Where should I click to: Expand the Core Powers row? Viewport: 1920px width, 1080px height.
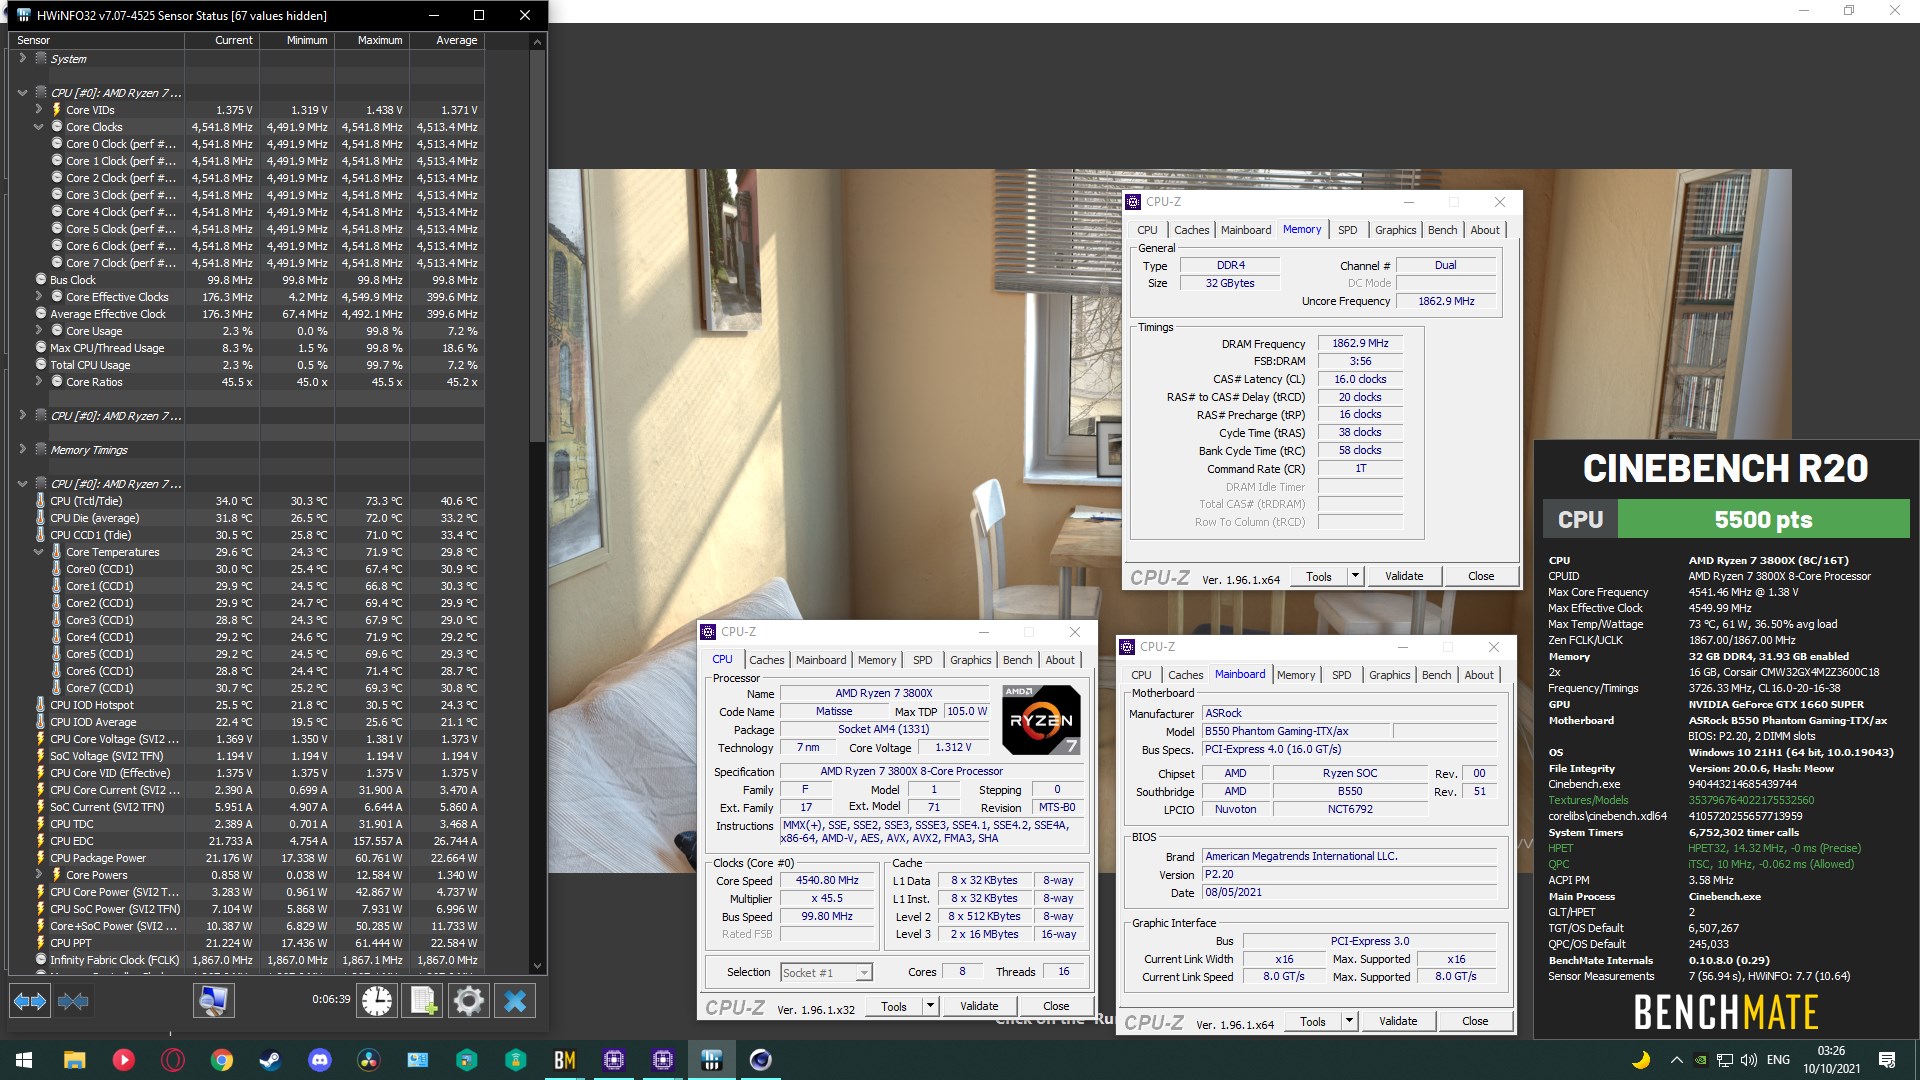click(x=38, y=875)
